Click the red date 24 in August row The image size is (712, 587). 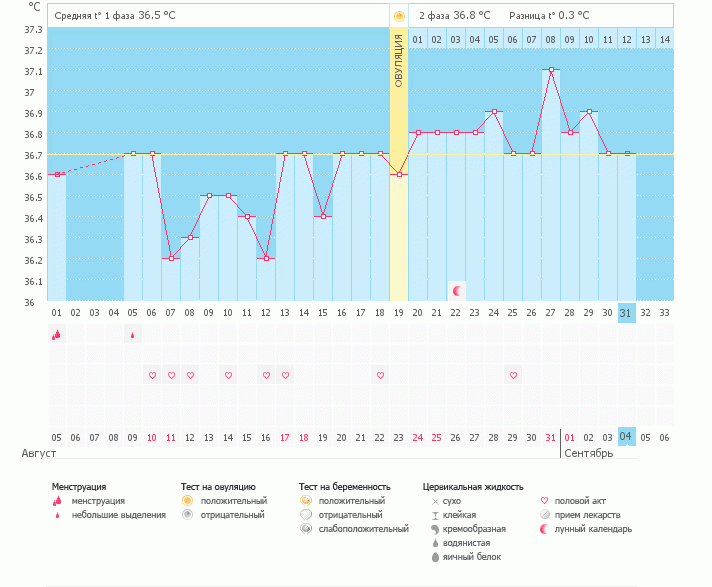(x=417, y=438)
